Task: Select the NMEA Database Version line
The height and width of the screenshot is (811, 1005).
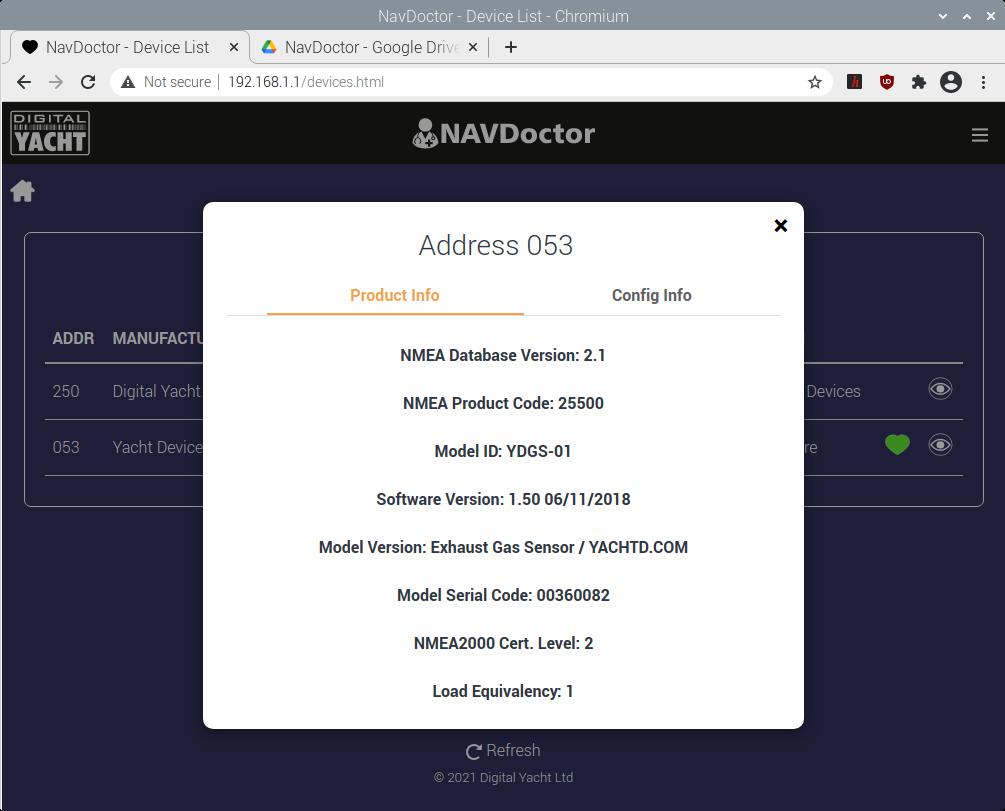Action: point(503,355)
